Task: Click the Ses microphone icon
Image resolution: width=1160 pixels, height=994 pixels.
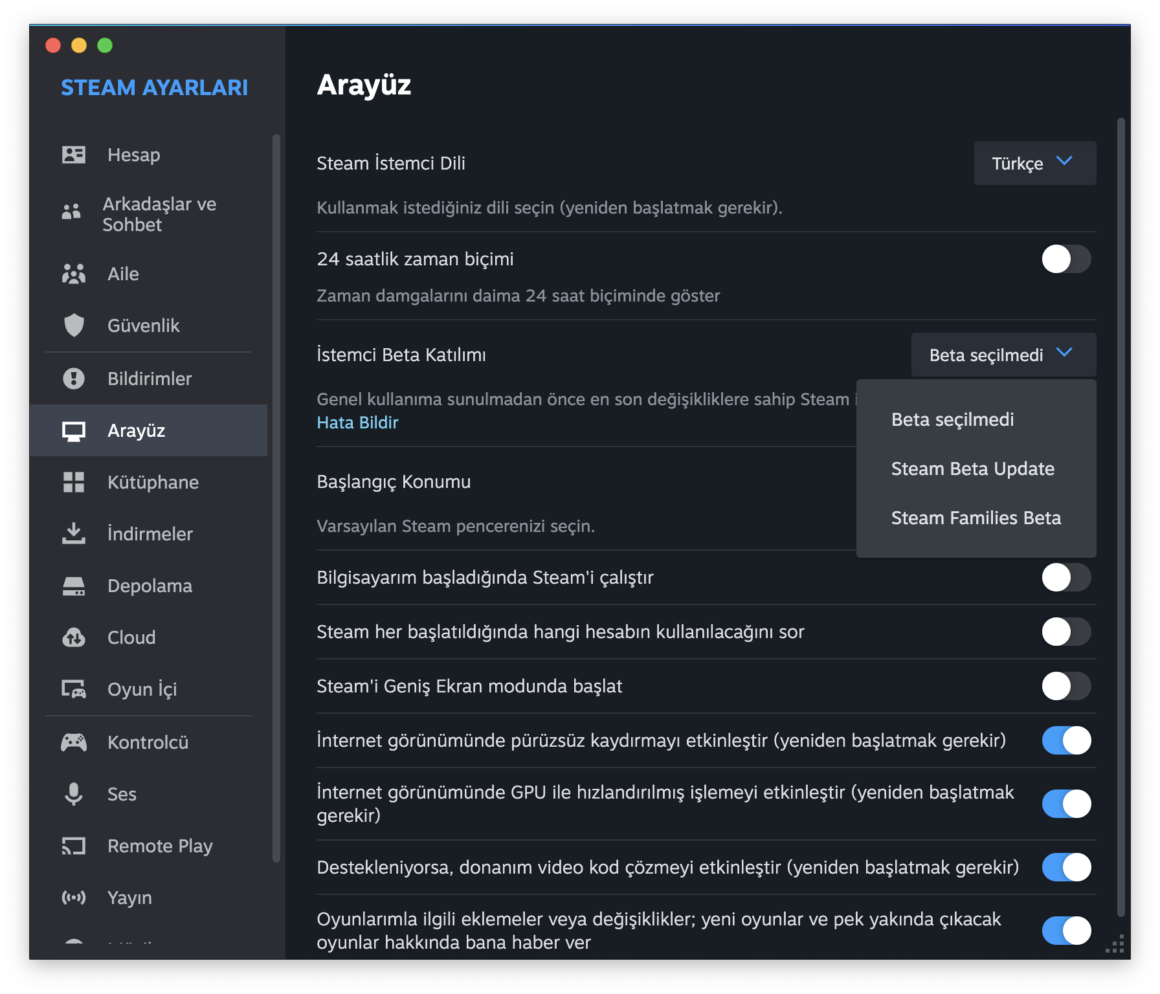Action: coord(73,794)
